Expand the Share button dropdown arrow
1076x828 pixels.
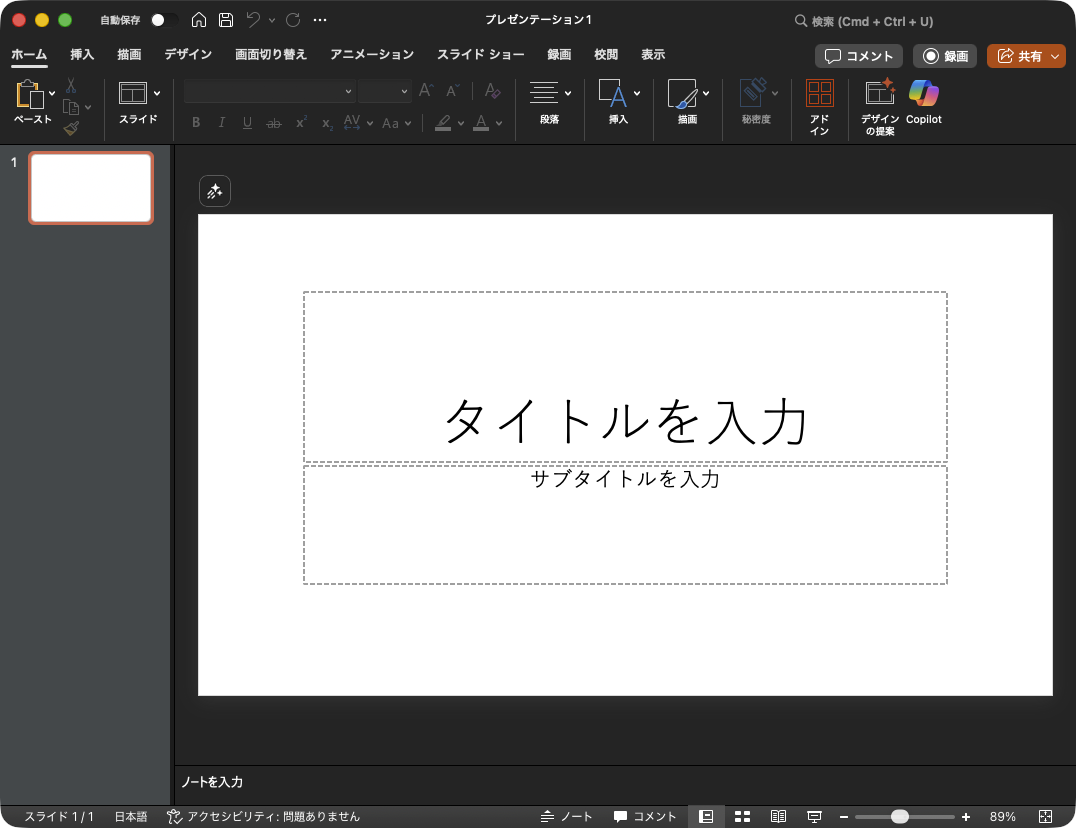pos(1055,57)
